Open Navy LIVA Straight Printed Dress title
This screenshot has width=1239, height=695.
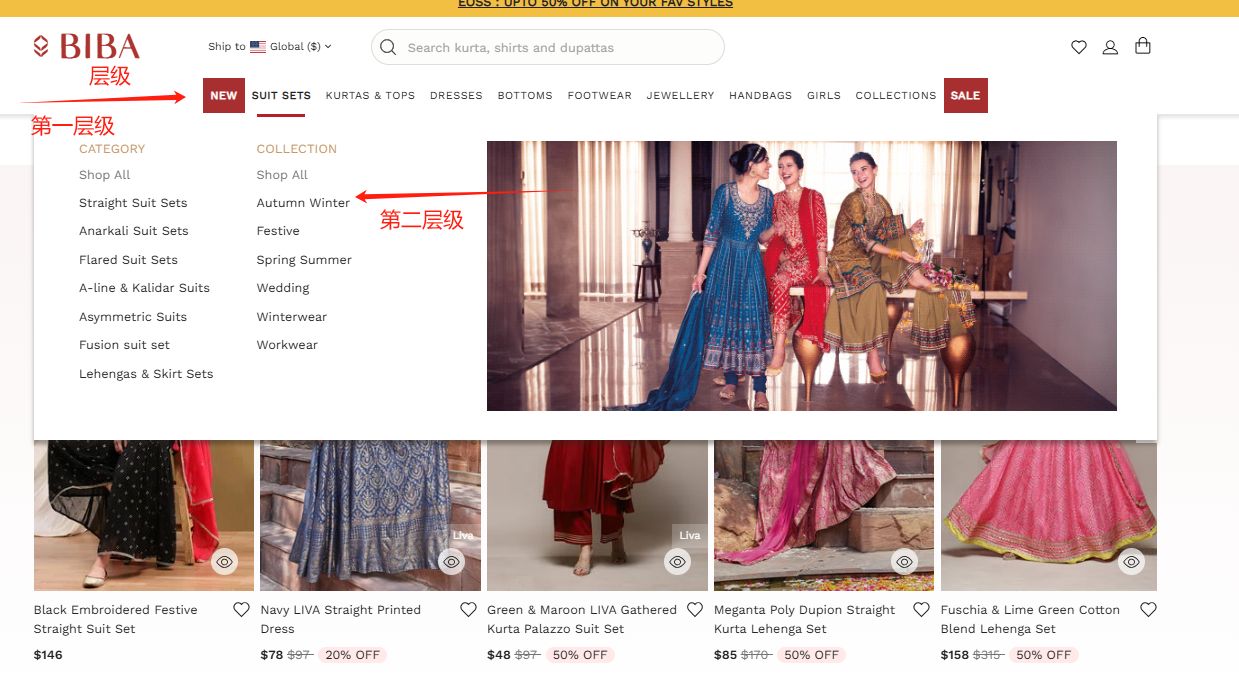pyautogui.click(x=340, y=619)
